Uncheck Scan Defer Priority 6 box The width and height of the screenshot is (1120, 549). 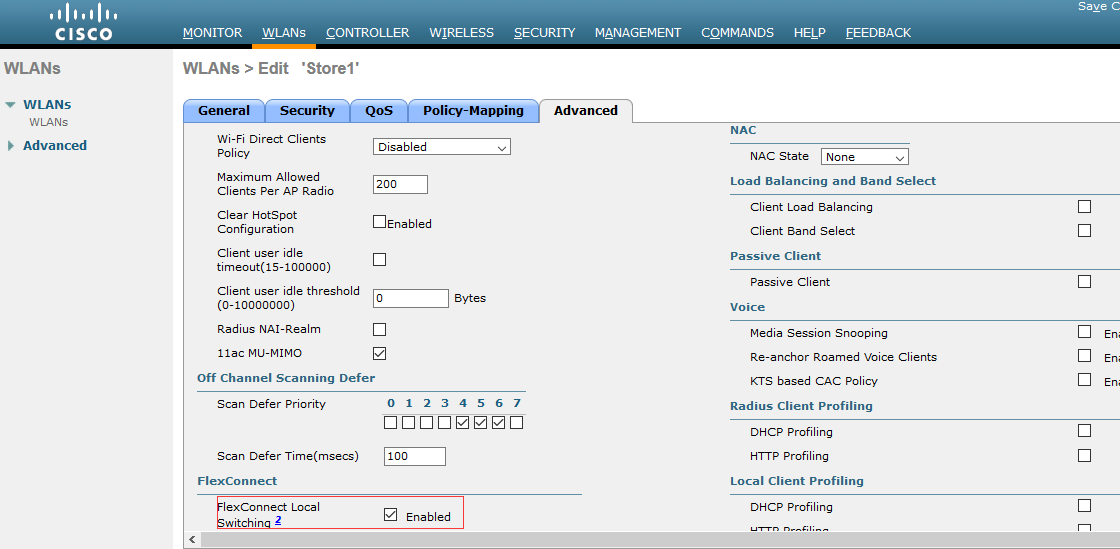tap(499, 423)
